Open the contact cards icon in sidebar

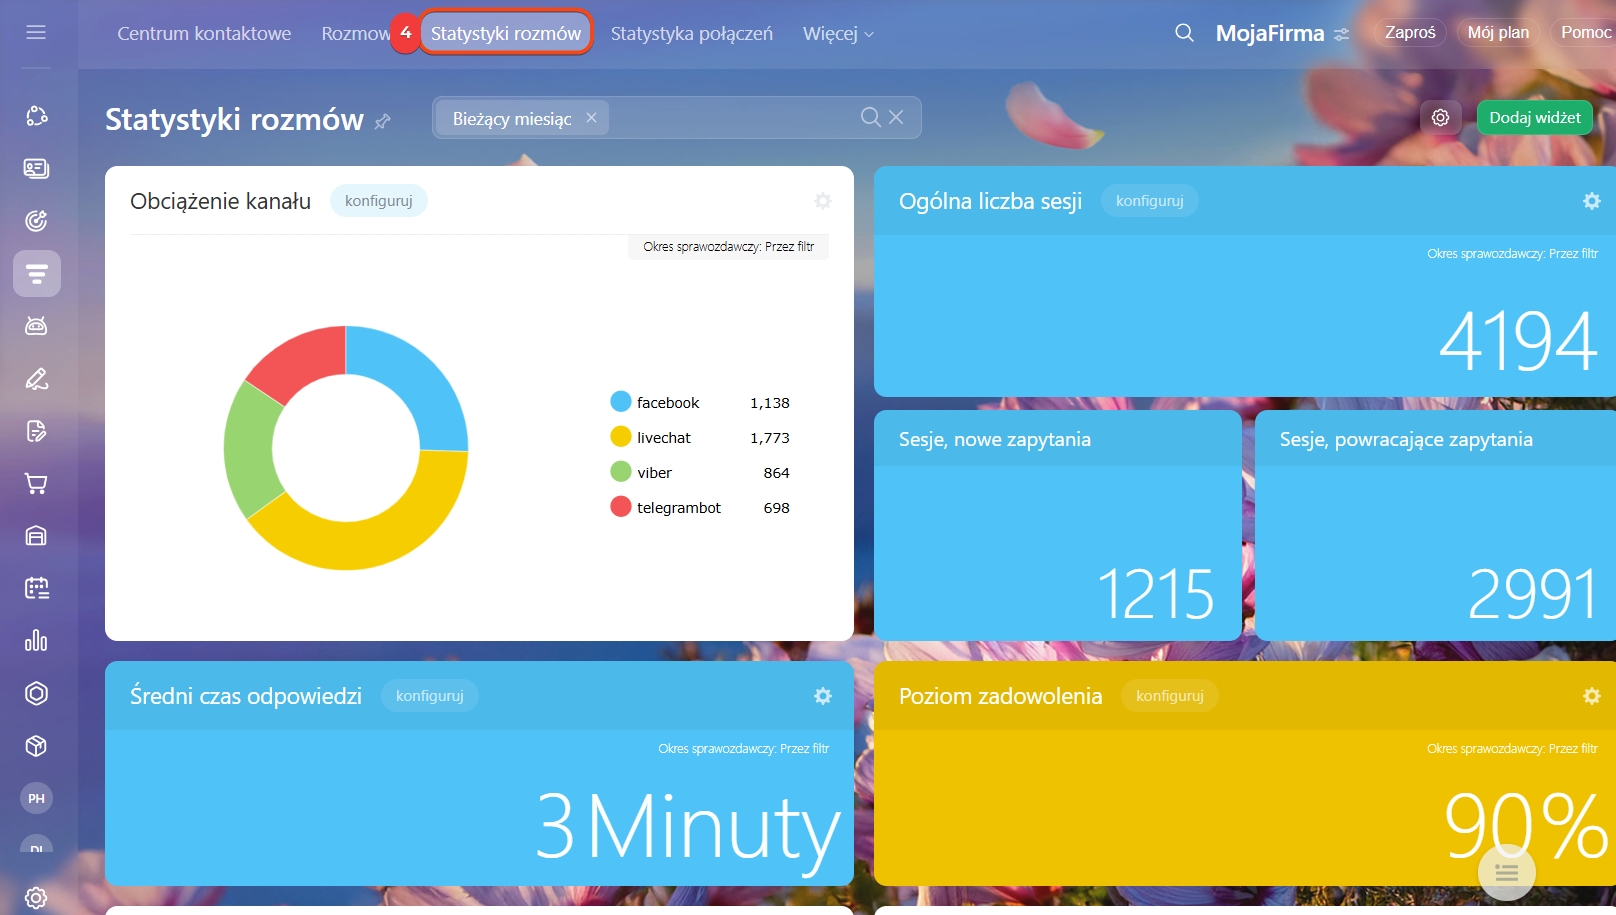(36, 168)
